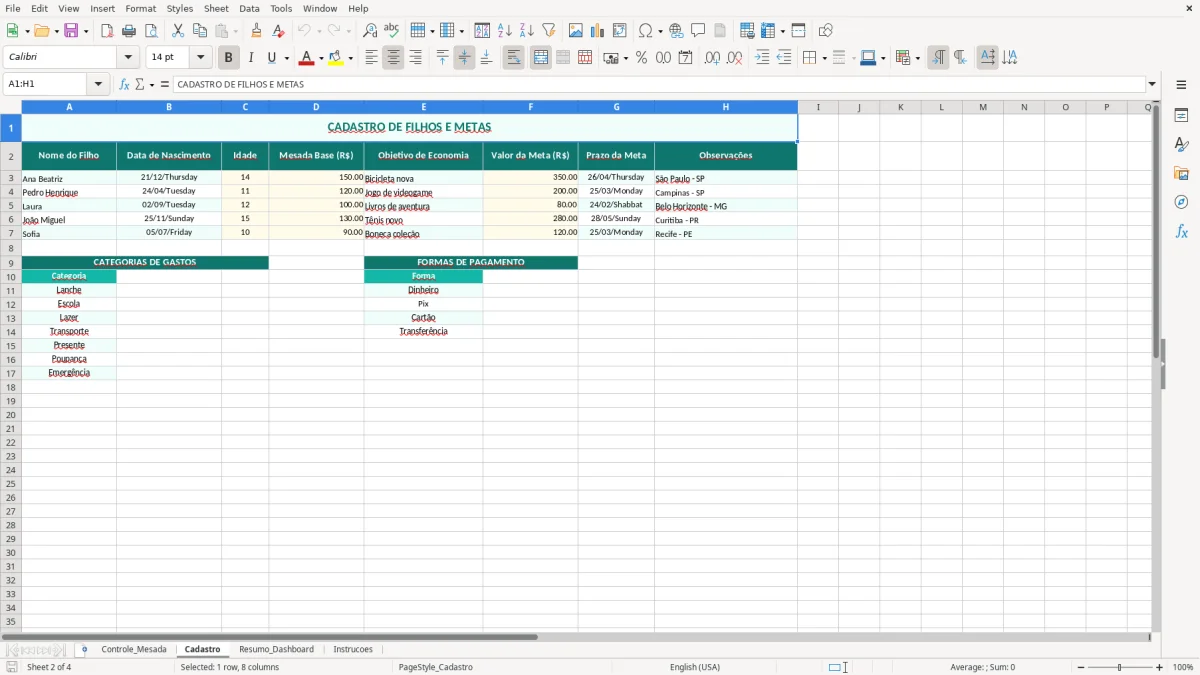Click the Print icon
Viewport: 1200px width, 675px height.
(129, 31)
